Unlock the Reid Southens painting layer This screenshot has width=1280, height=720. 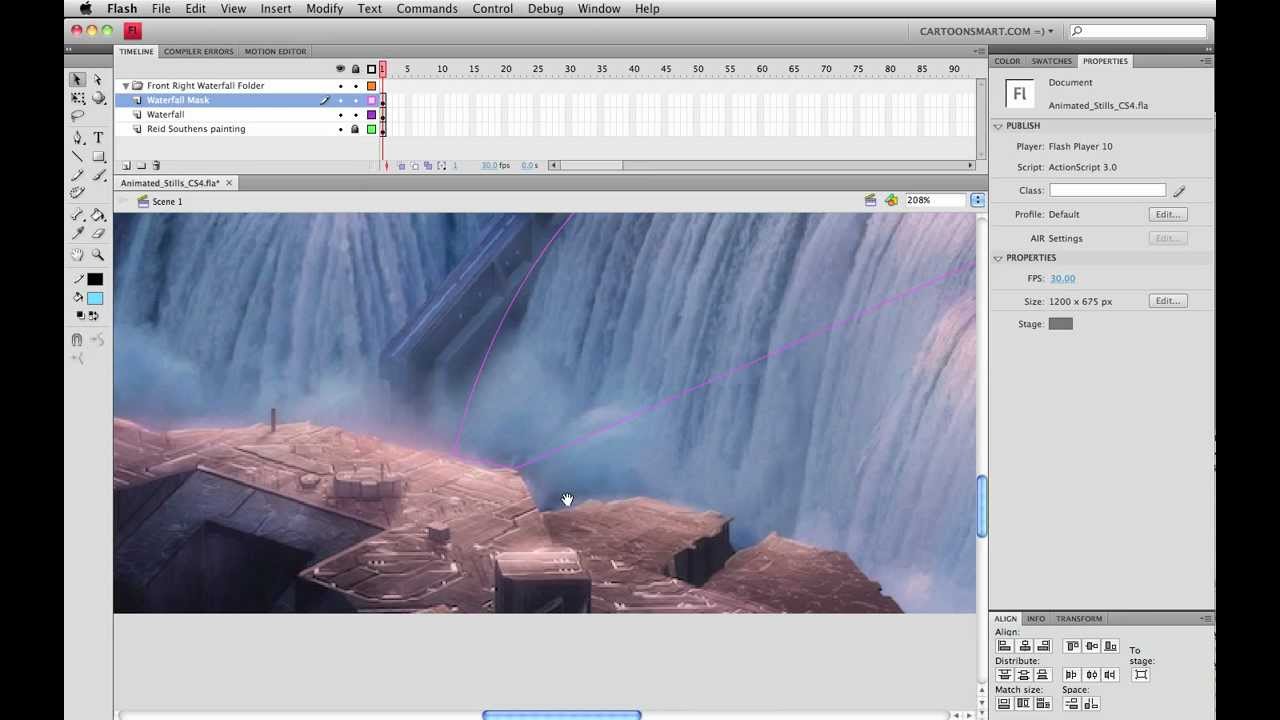(x=355, y=129)
